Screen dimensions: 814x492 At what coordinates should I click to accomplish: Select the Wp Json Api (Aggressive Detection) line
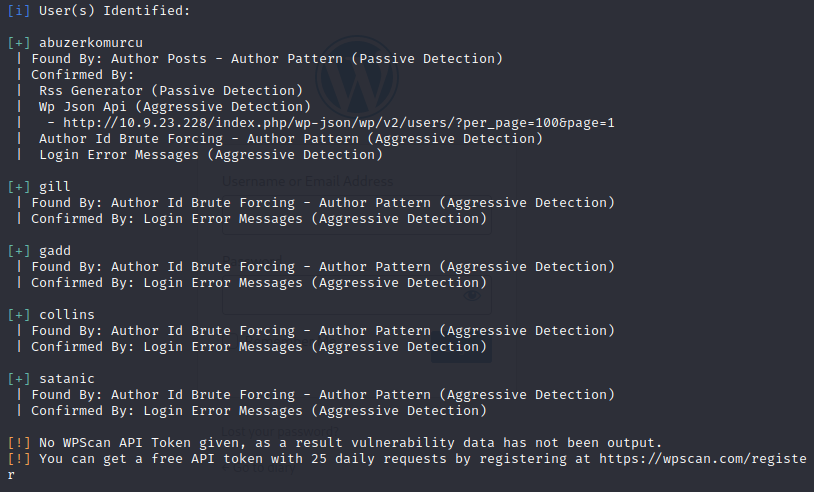coord(175,107)
